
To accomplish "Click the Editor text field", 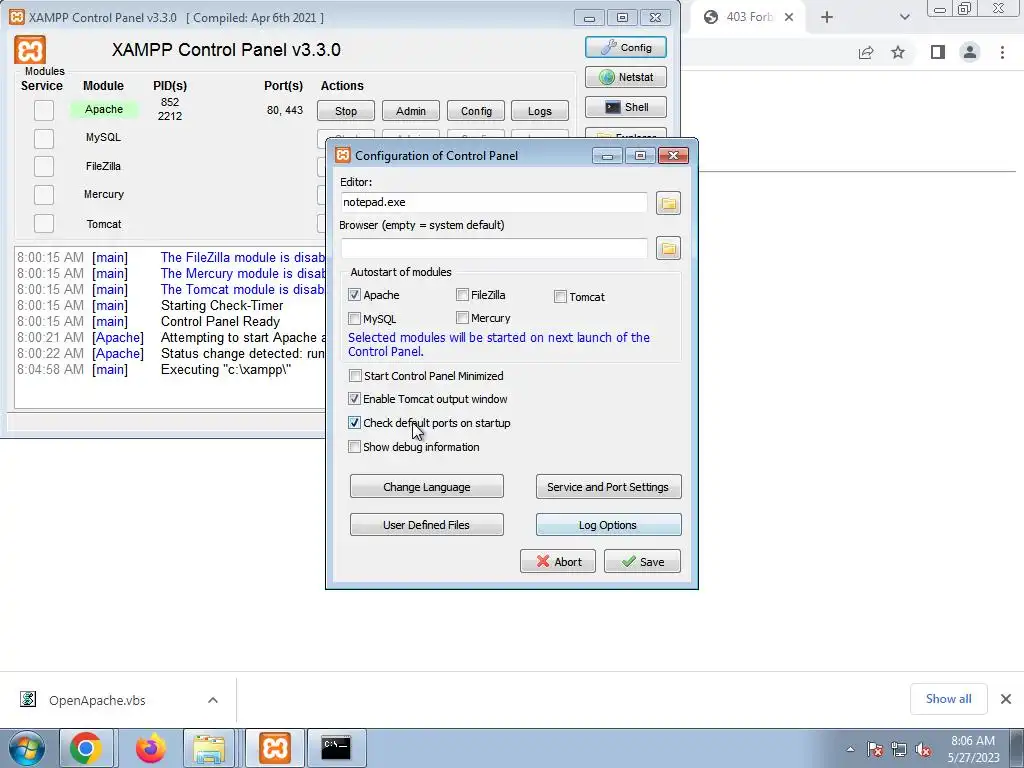I will pyautogui.click(x=494, y=202).
